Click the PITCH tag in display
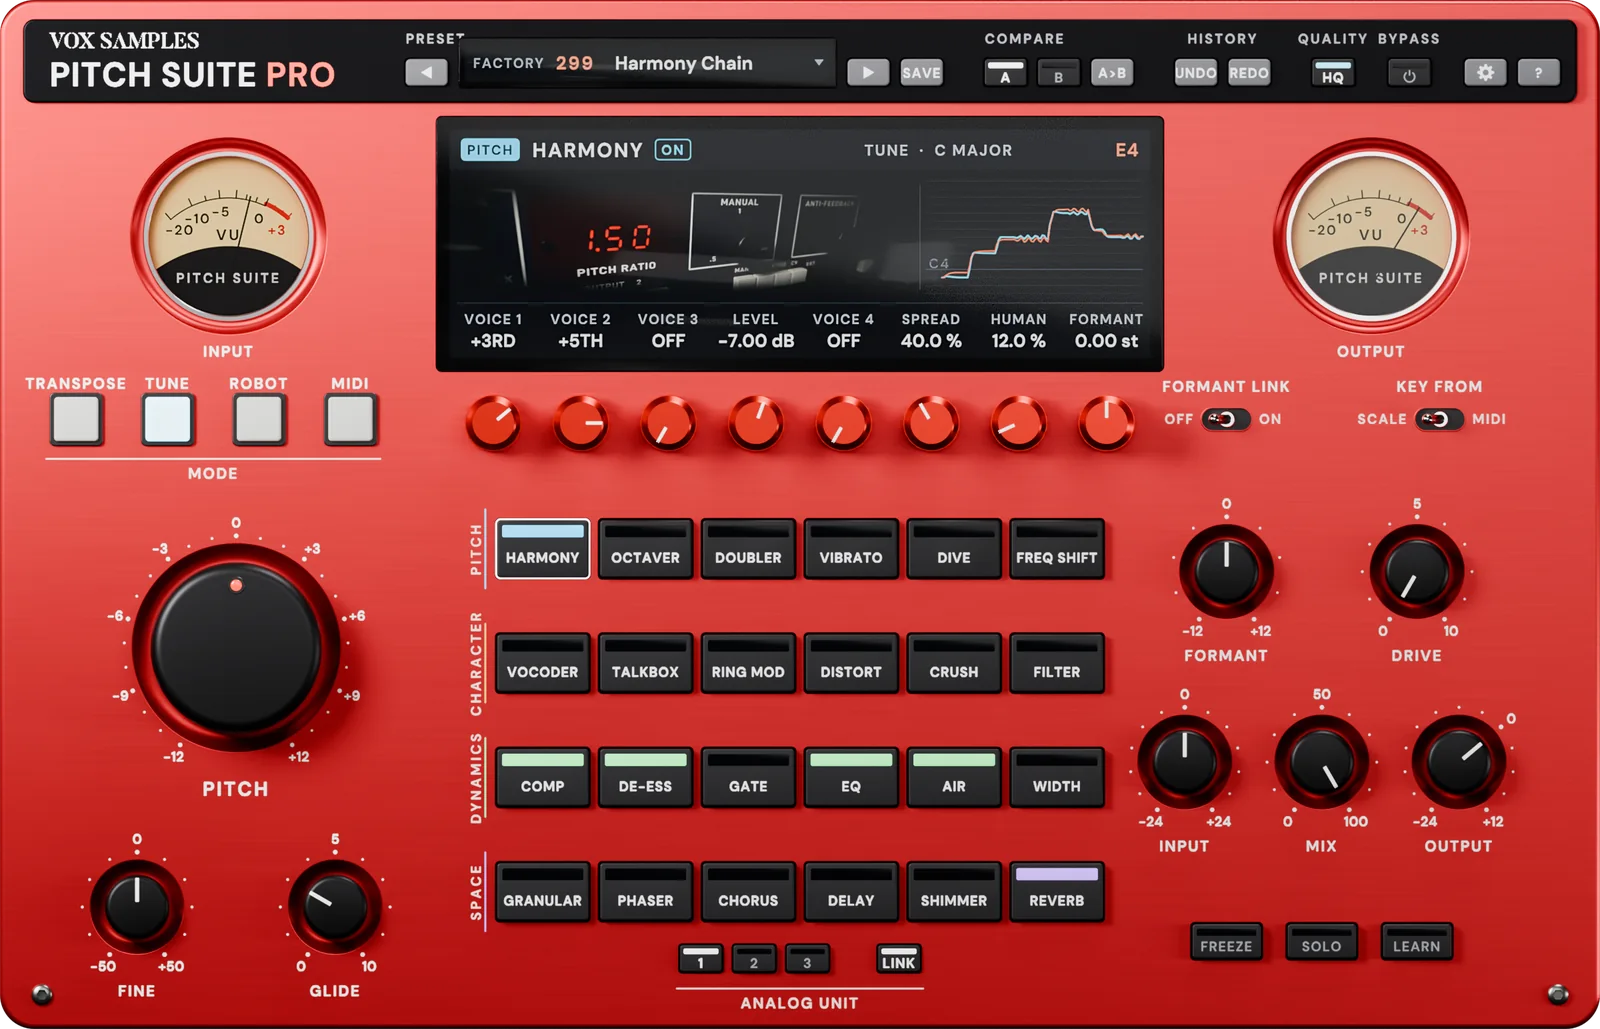Image resolution: width=1600 pixels, height=1029 pixels. 490,150
